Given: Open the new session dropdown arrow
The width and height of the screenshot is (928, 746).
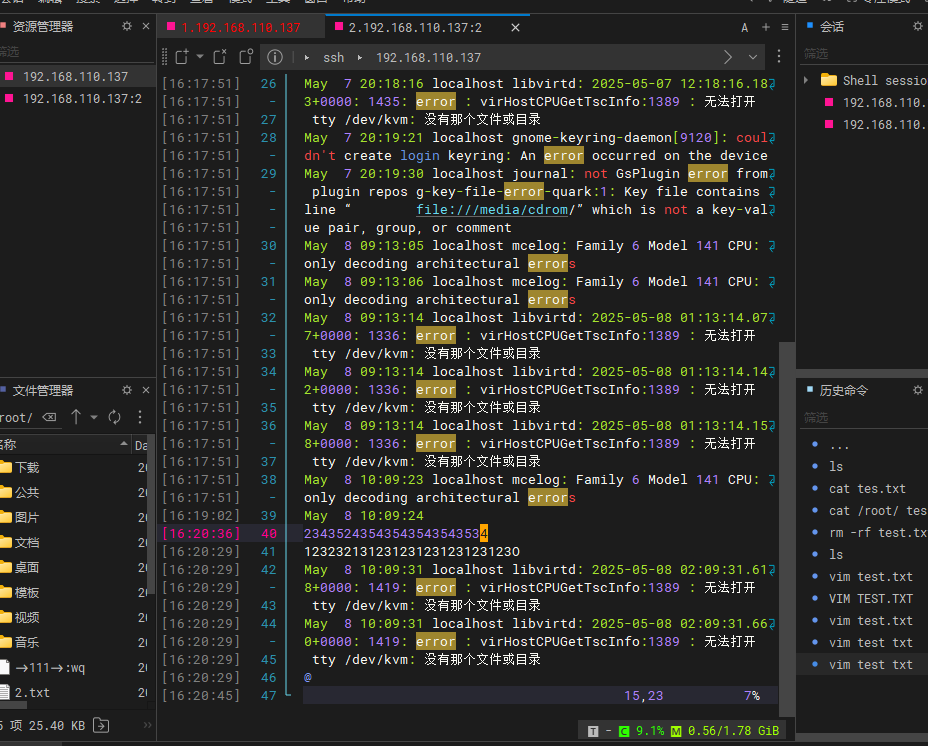Looking at the screenshot, I should [200, 57].
